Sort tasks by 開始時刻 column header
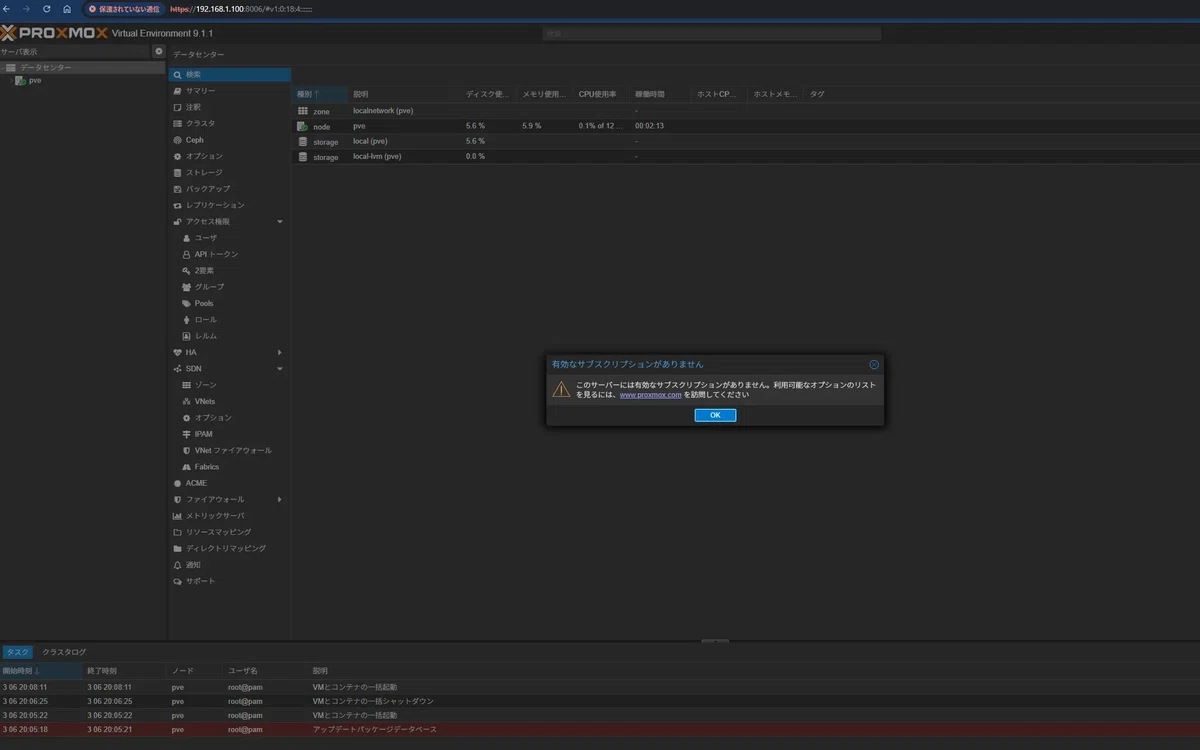1200x750 pixels. coord(41,670)
